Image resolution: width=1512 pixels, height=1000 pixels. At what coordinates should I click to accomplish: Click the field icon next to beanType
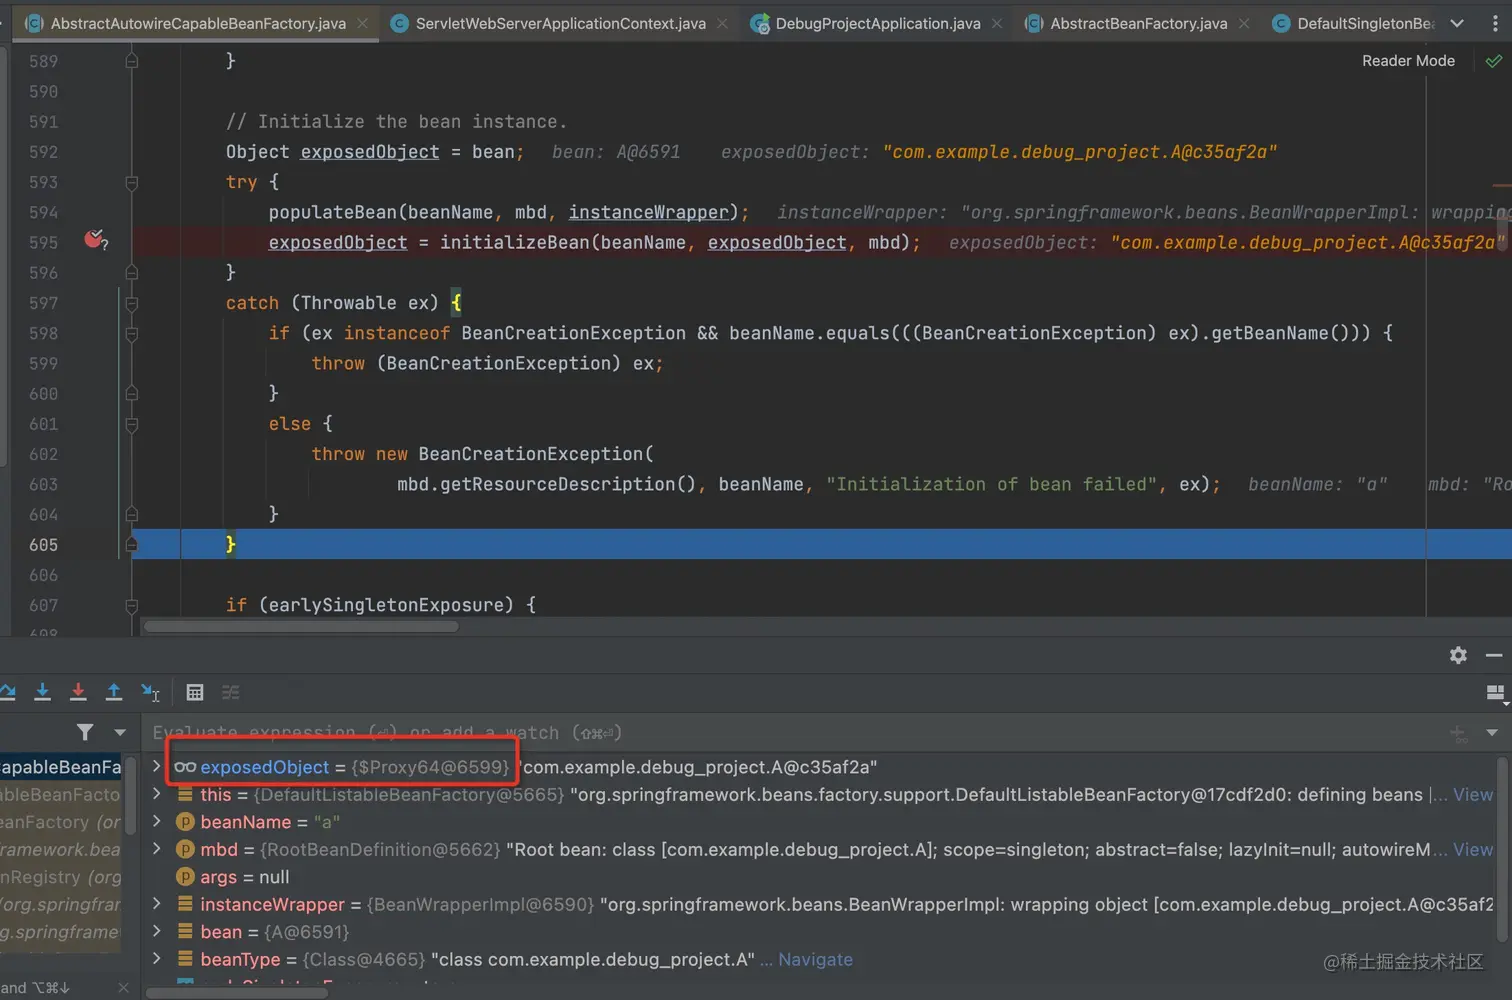point(185,959)
